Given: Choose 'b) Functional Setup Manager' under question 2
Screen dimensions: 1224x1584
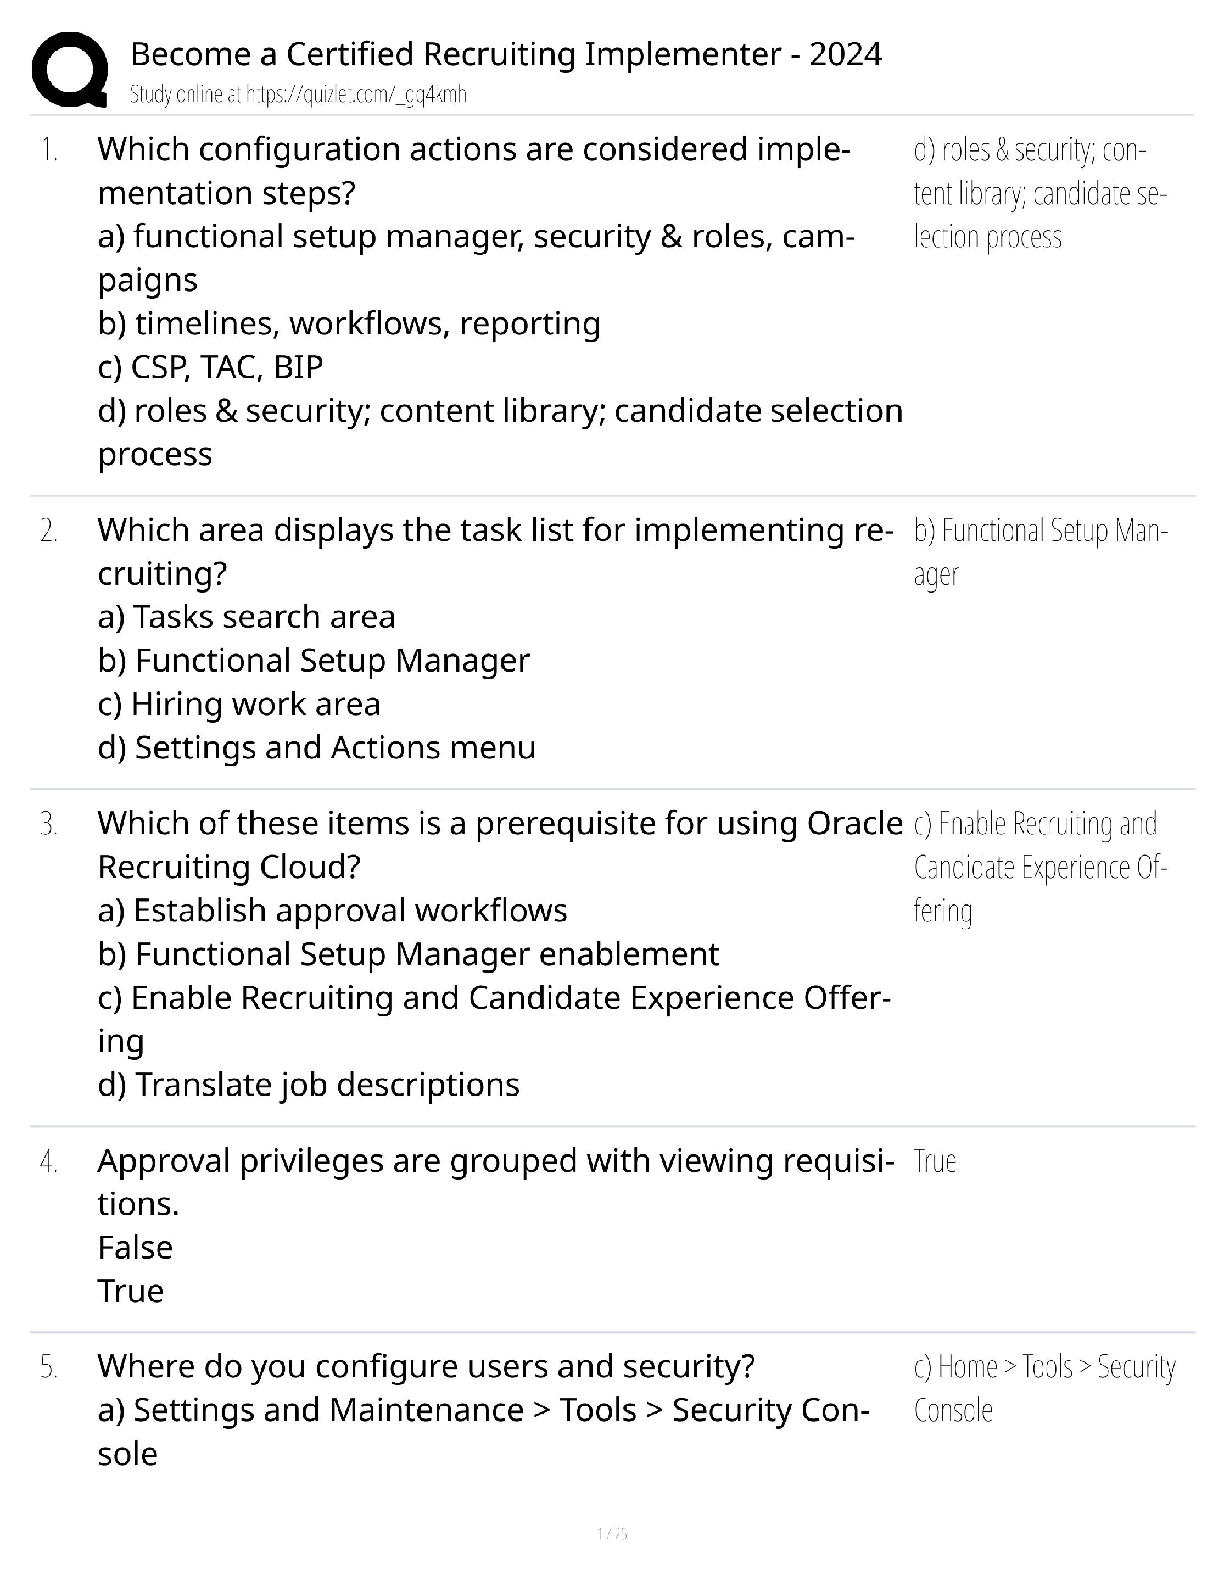Looking at the screenshot, I should [313, 661].
